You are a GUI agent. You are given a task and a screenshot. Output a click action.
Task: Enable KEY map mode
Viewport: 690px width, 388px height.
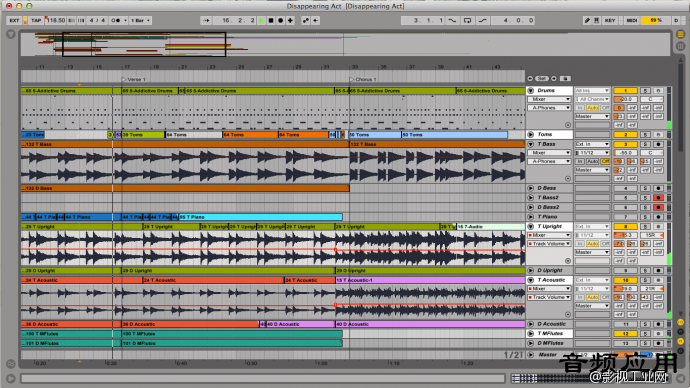610,20
